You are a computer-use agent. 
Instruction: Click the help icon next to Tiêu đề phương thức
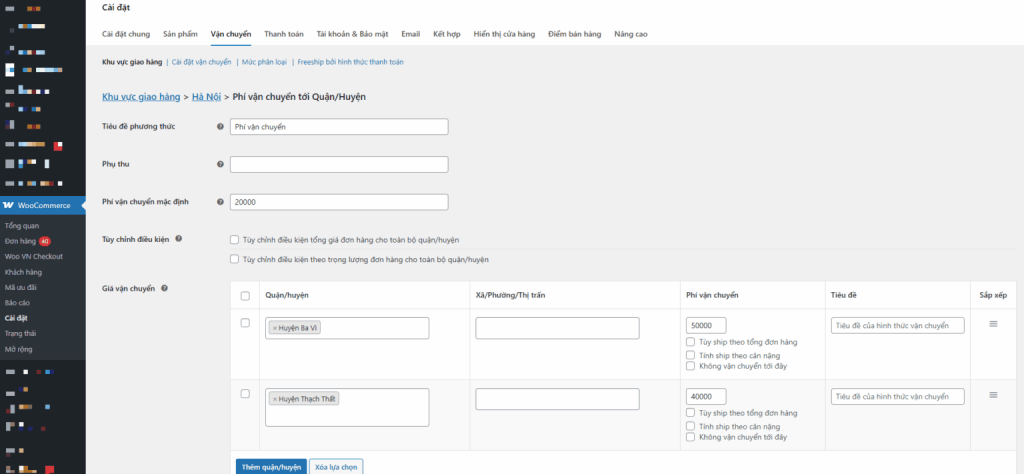pos(220,127)
